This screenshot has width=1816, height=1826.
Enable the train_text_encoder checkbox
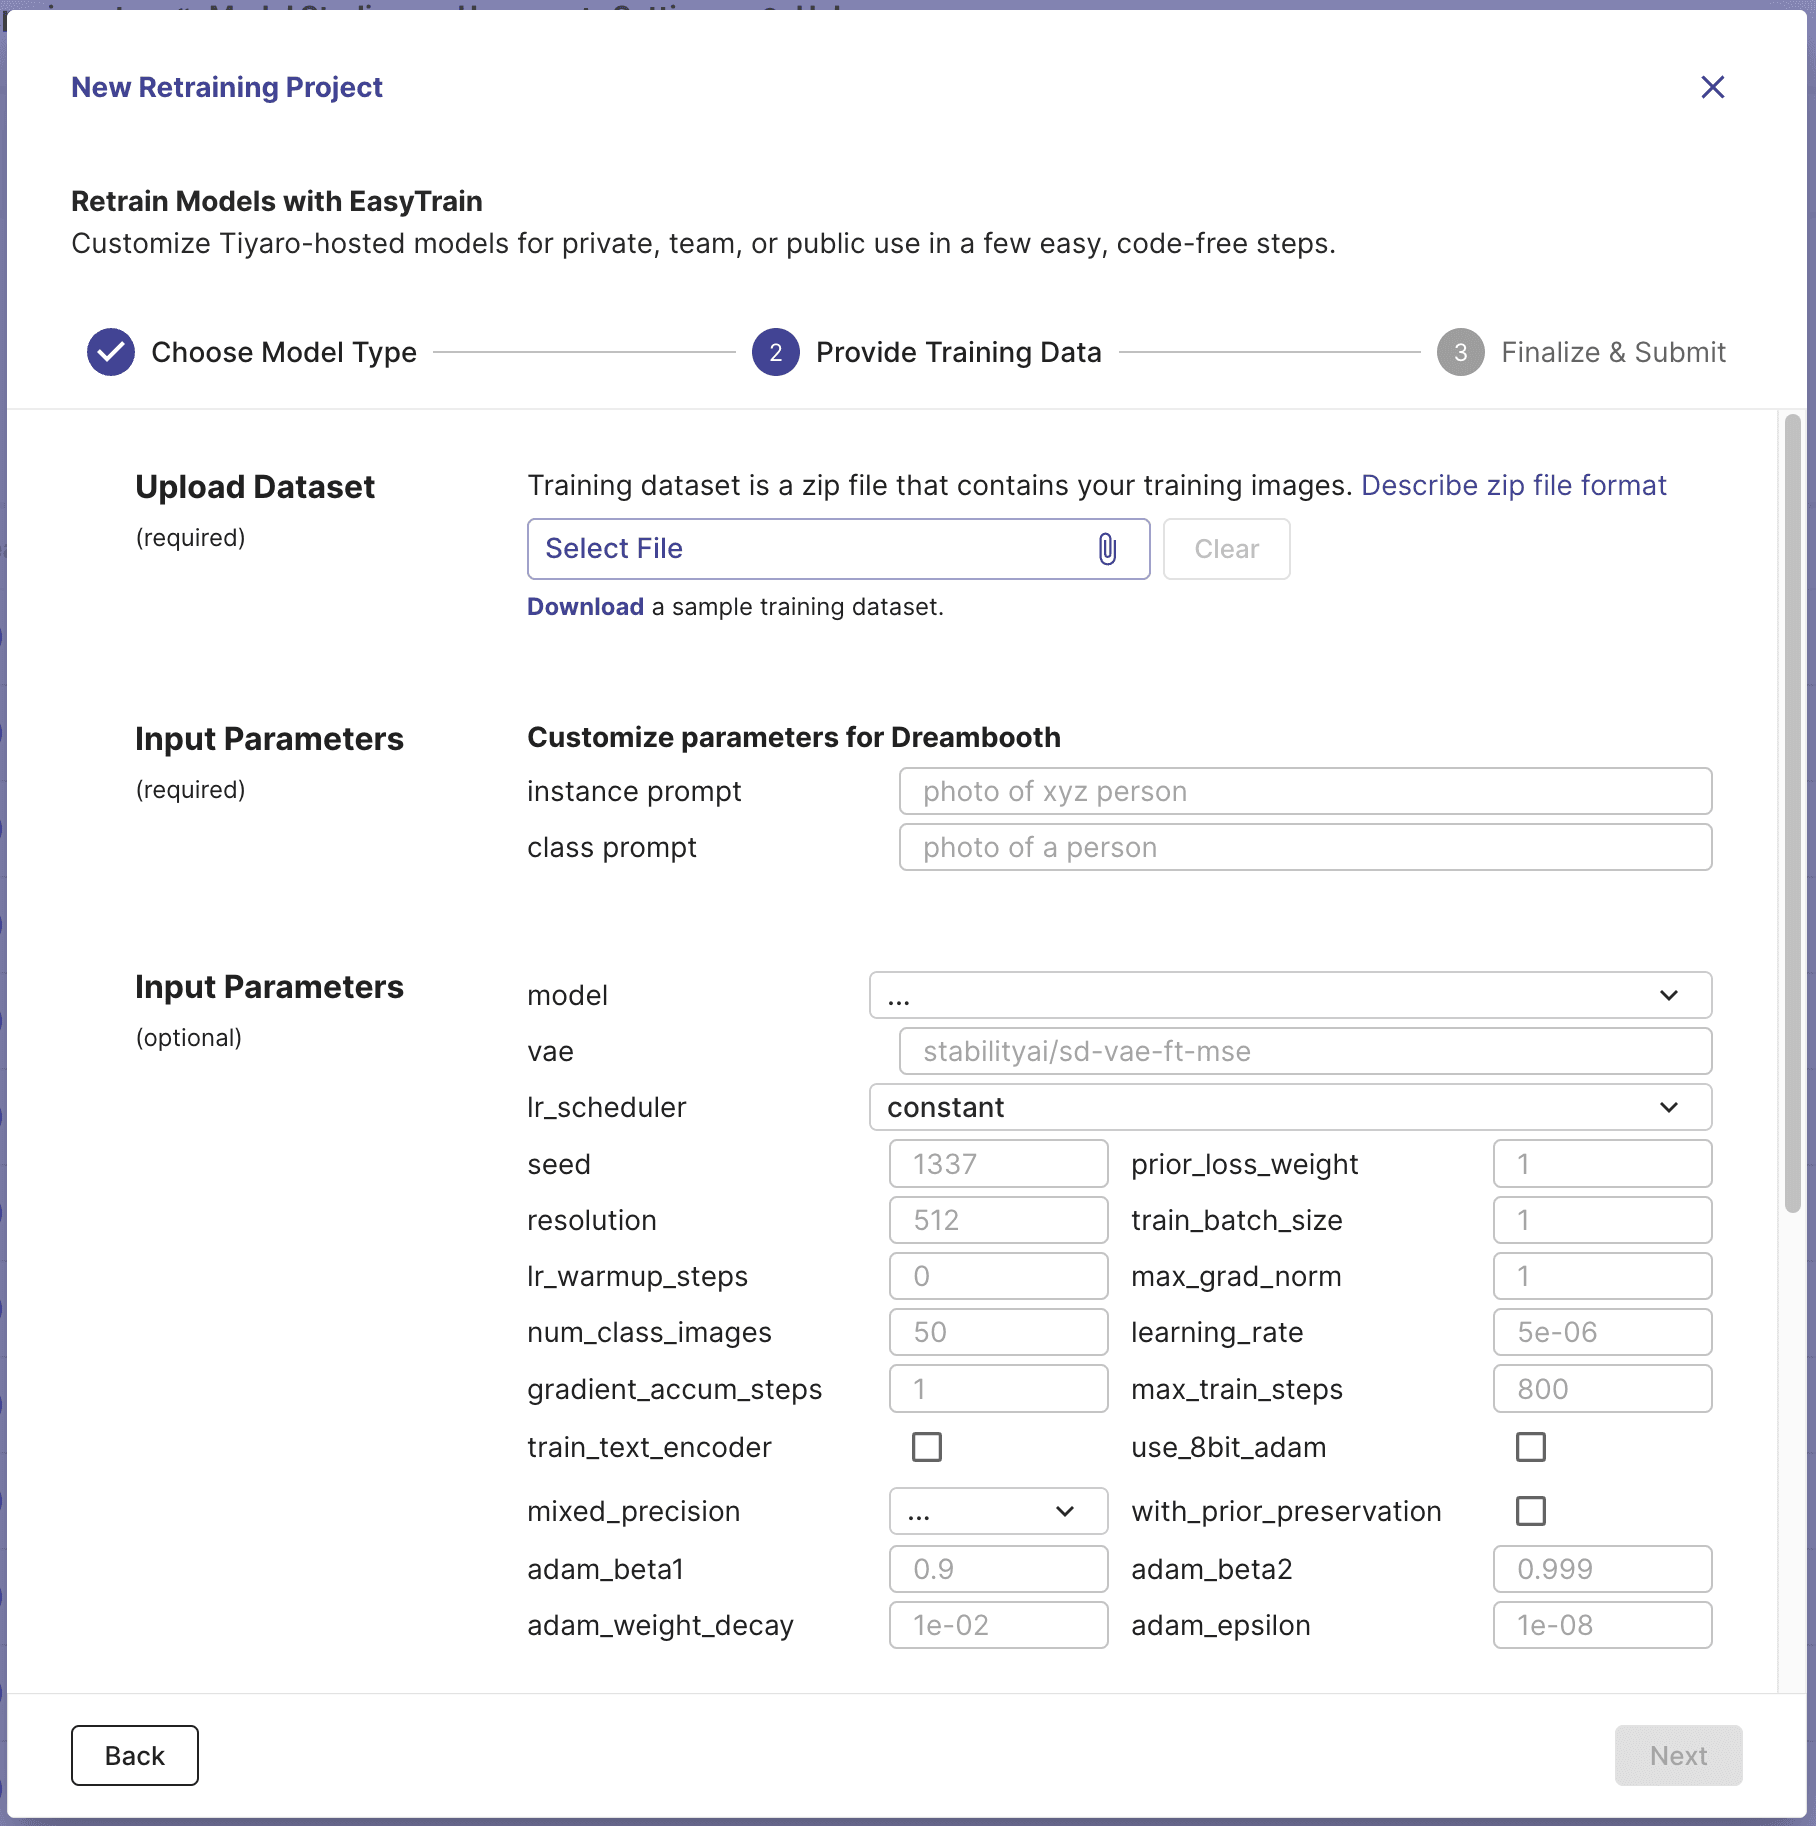[x=927, y=1447]
